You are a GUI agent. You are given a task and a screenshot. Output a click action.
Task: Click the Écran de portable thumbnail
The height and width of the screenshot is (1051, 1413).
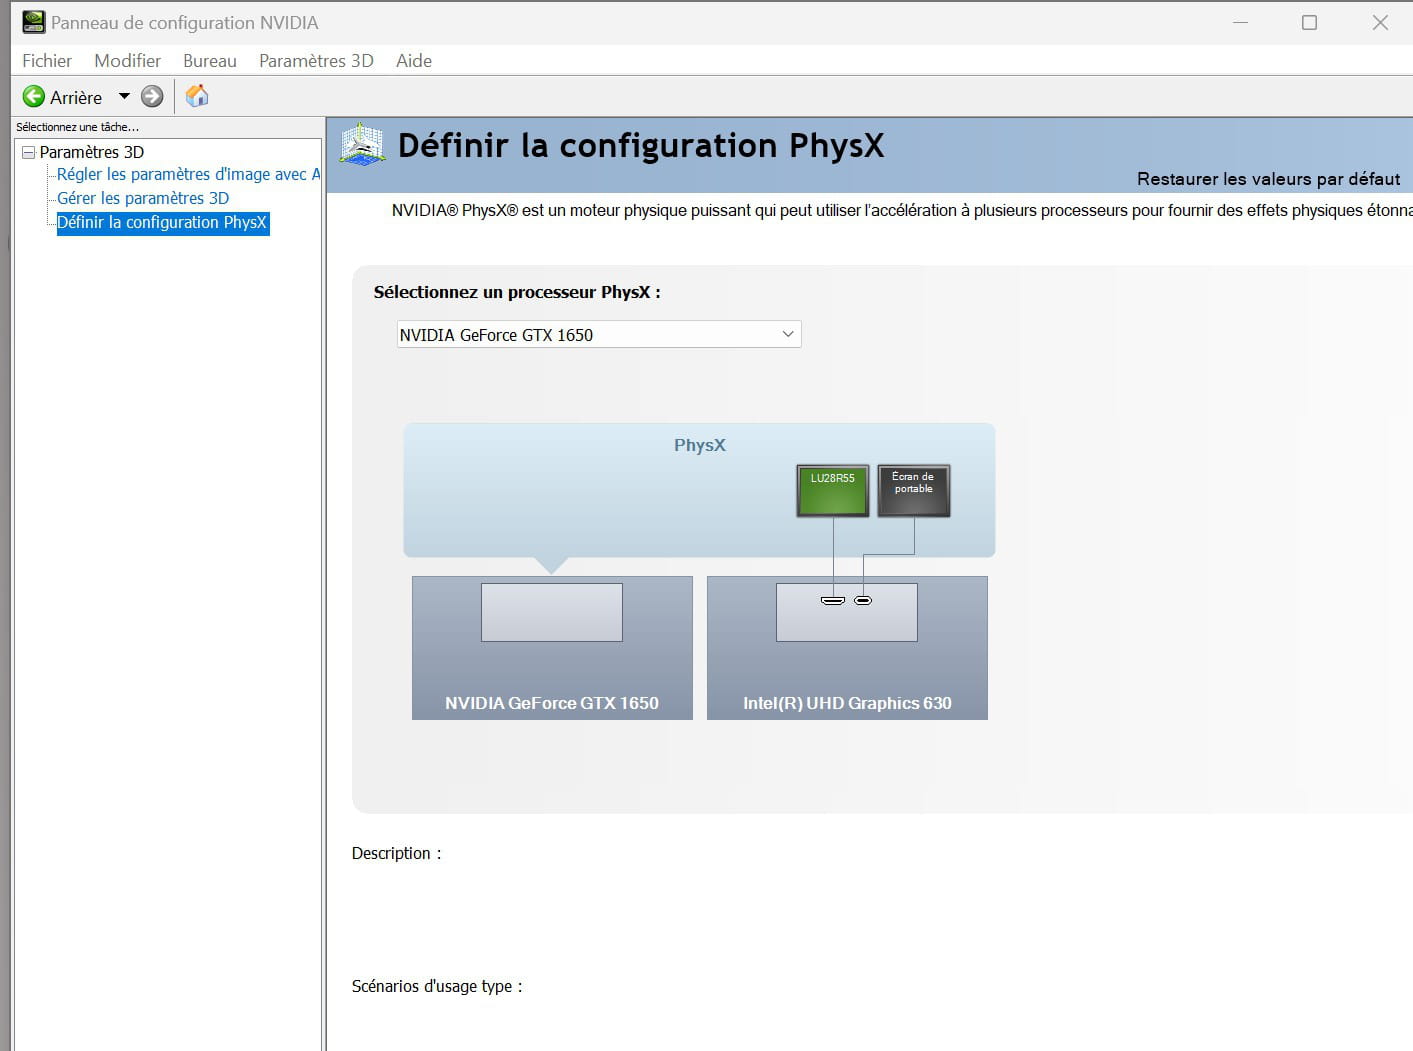click(x=914, y=491)
